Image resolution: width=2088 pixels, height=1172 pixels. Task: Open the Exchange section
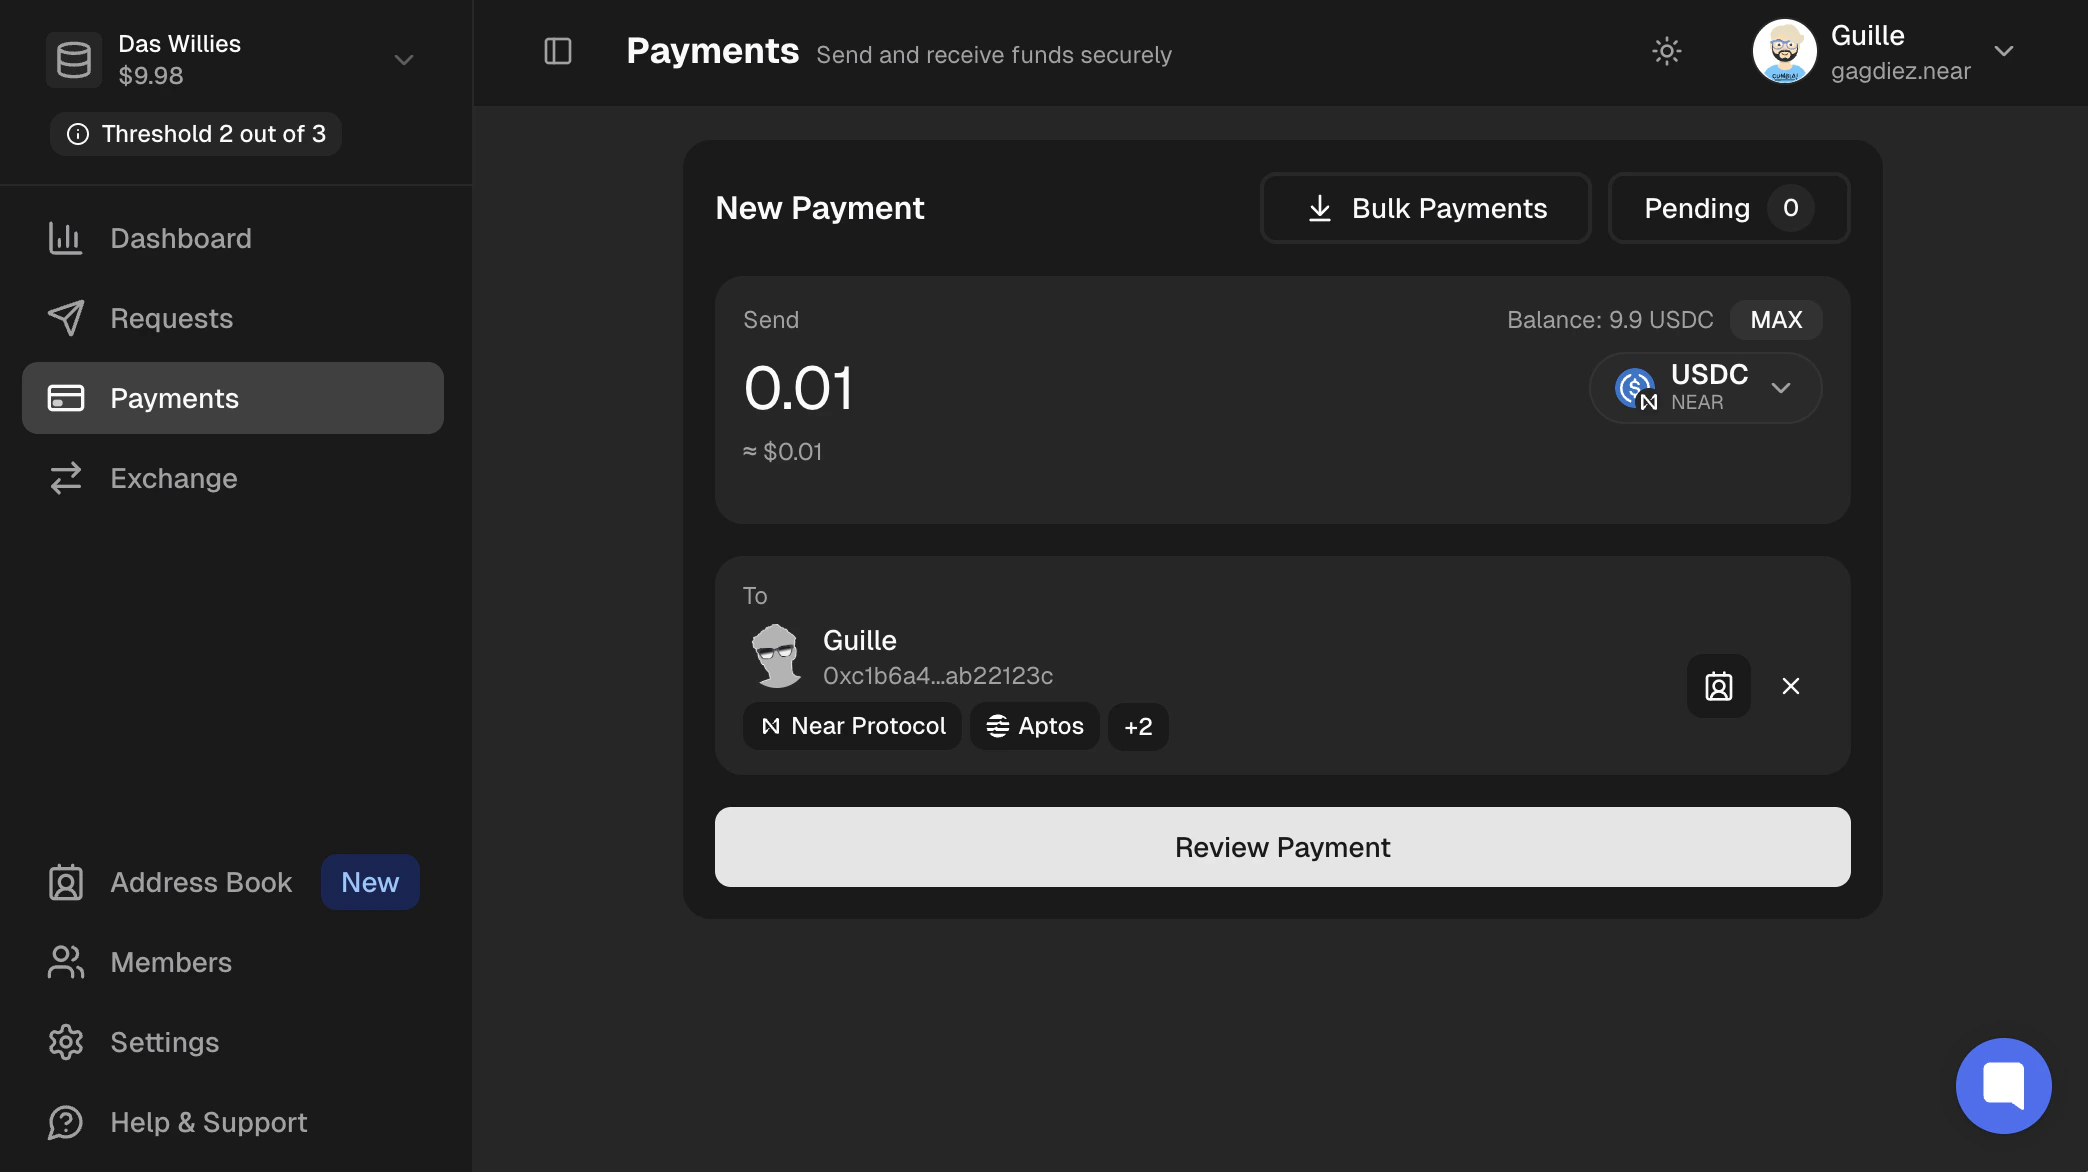click(173, 478)
